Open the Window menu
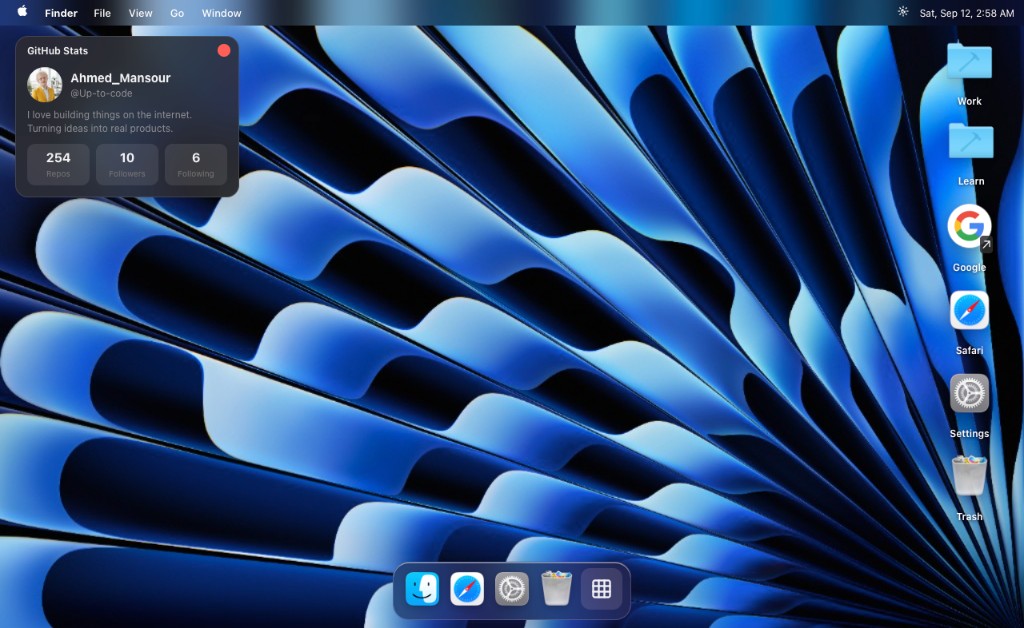 point(221,13)
